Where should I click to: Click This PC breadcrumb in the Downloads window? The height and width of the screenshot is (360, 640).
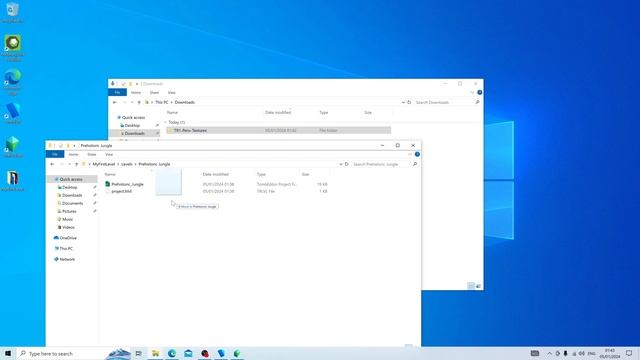pos(162,102)
